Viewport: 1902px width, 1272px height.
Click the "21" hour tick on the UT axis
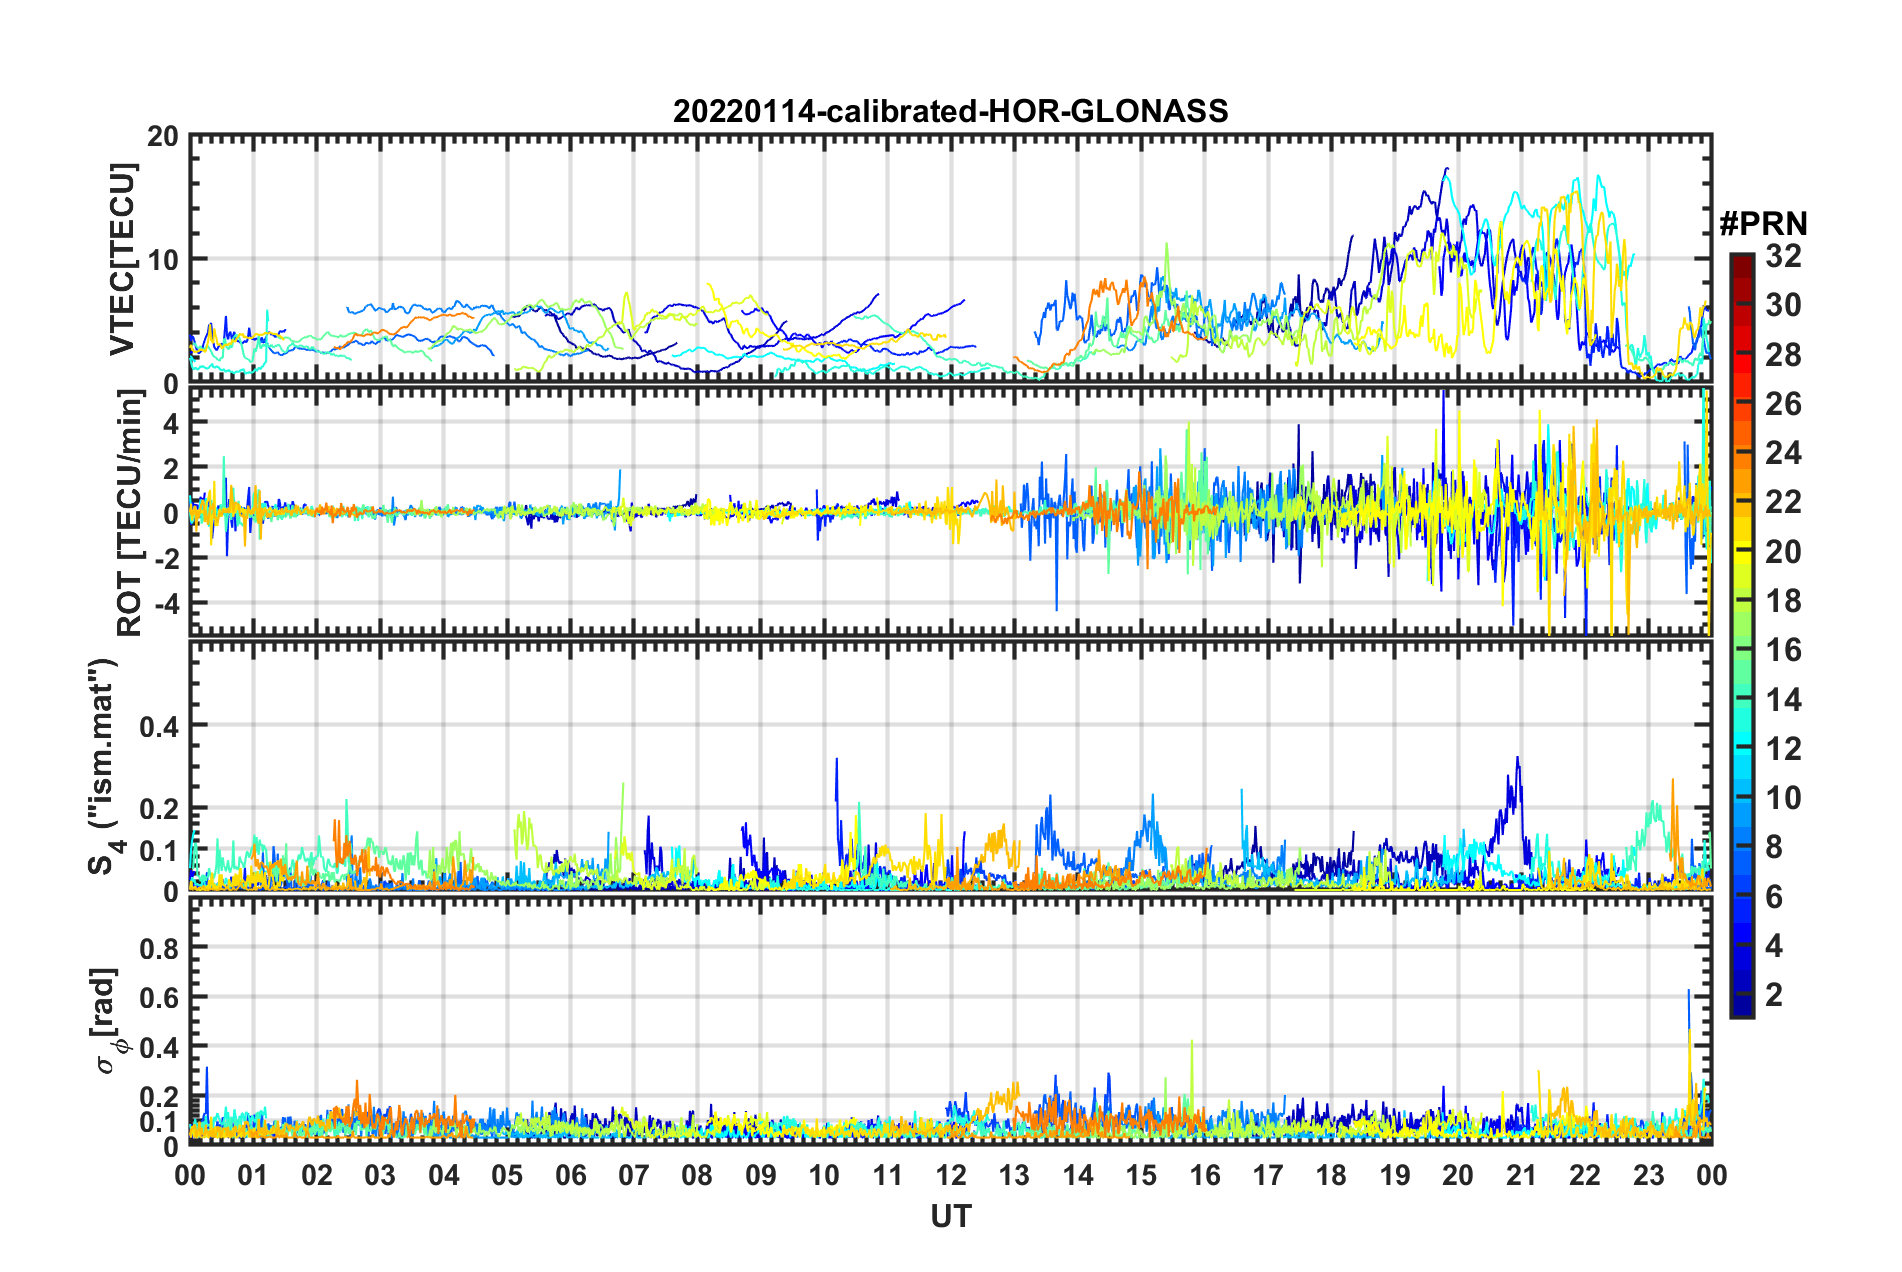(1522, 1175)
